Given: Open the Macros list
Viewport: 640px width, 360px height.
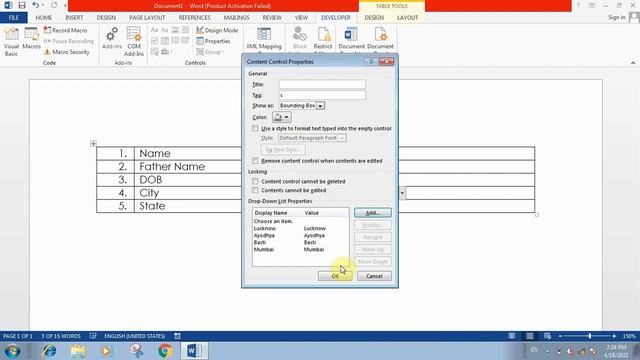Looking at the screenshot, I should [31, 38].
